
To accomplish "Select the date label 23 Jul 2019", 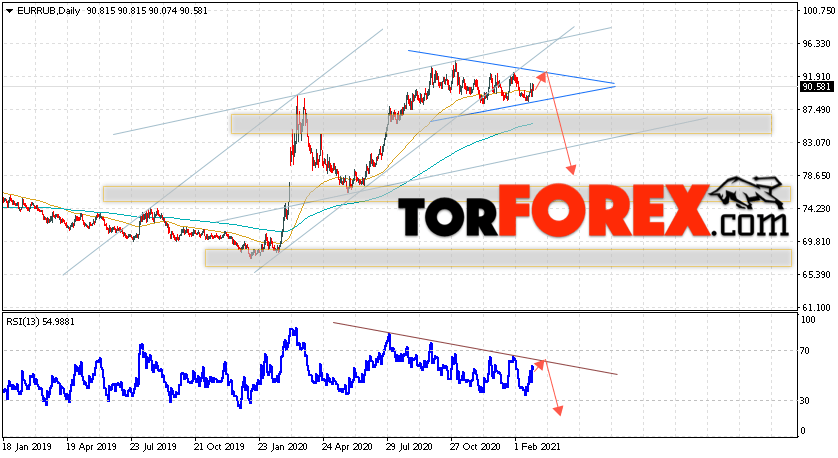I will tap(155, 446).
